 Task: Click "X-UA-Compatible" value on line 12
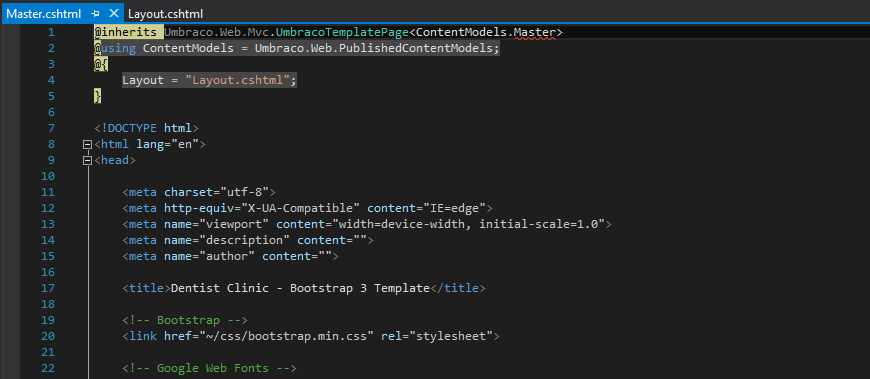click(x=300, y=208)
